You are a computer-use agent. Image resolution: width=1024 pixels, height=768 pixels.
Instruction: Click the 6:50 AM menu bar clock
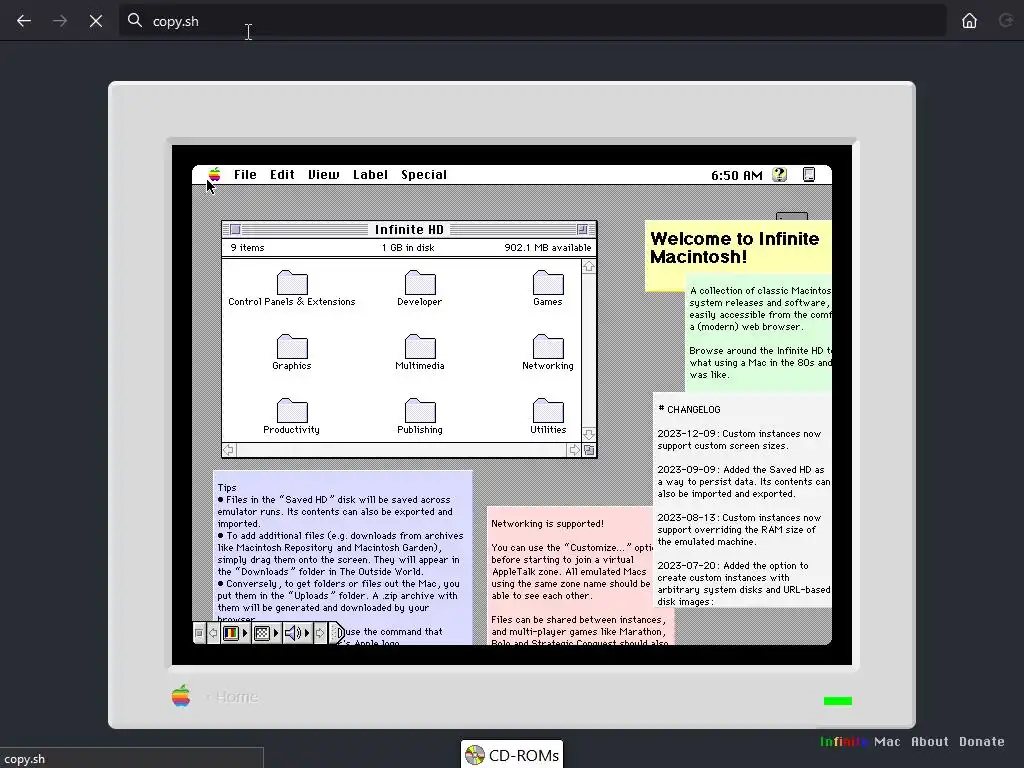tap(737, 175)
